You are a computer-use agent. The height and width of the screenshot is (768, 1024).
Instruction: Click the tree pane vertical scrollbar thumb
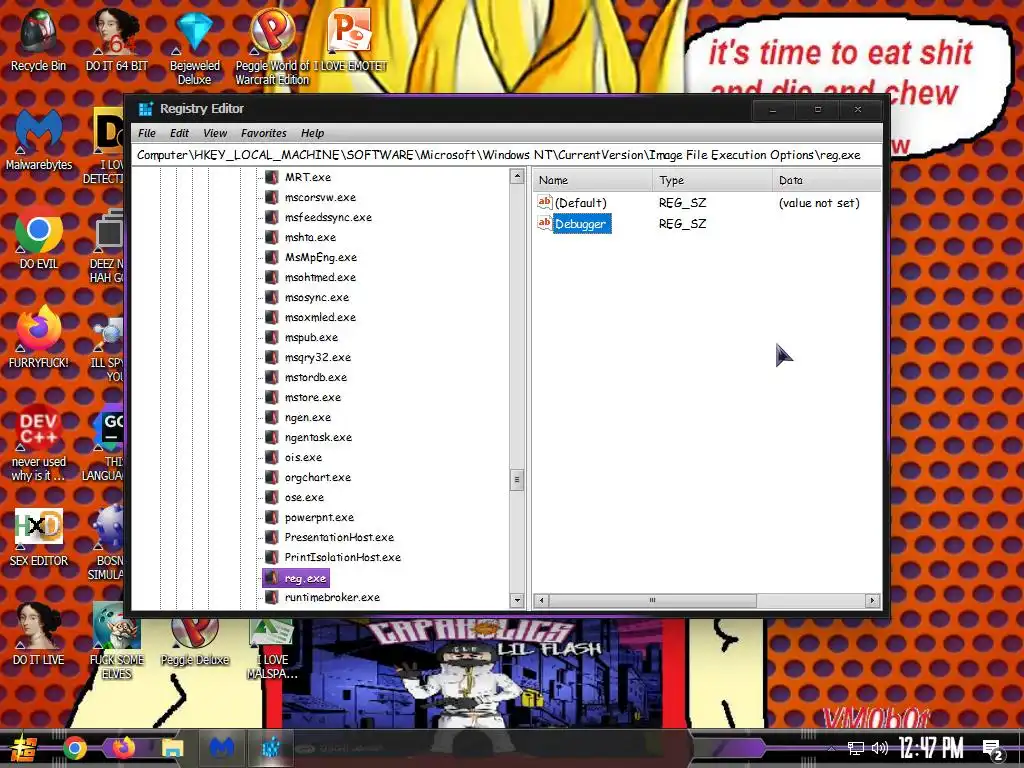(x=517, y=479)
